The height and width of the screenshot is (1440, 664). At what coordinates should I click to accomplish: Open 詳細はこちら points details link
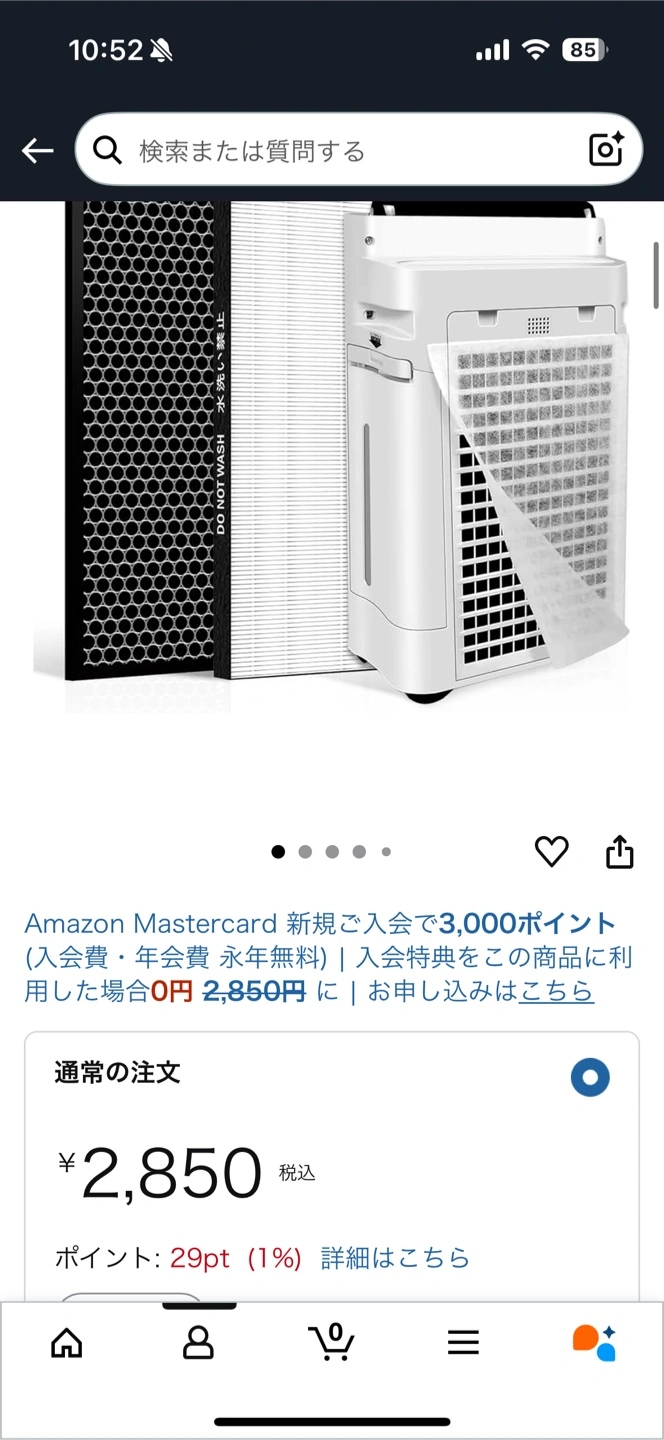click(x=395, y=1257)
